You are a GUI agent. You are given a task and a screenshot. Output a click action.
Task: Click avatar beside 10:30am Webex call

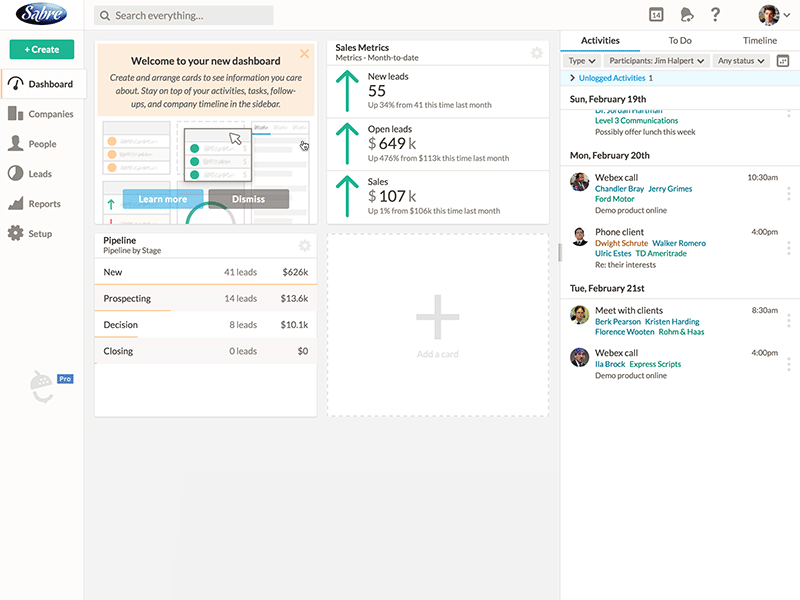[x=580, y=182]
